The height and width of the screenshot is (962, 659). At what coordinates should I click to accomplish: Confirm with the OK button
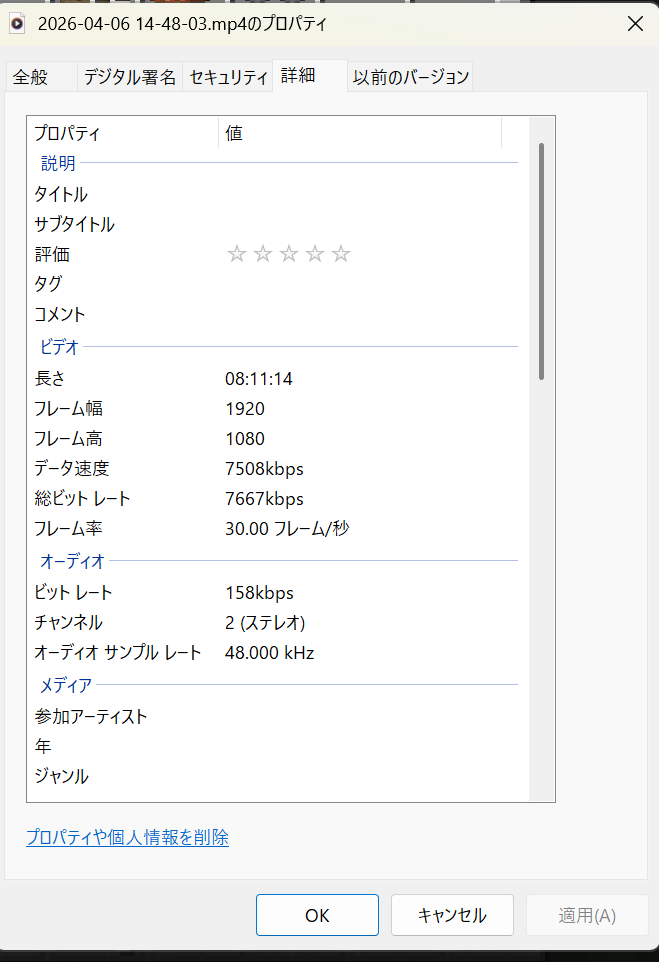317,915
